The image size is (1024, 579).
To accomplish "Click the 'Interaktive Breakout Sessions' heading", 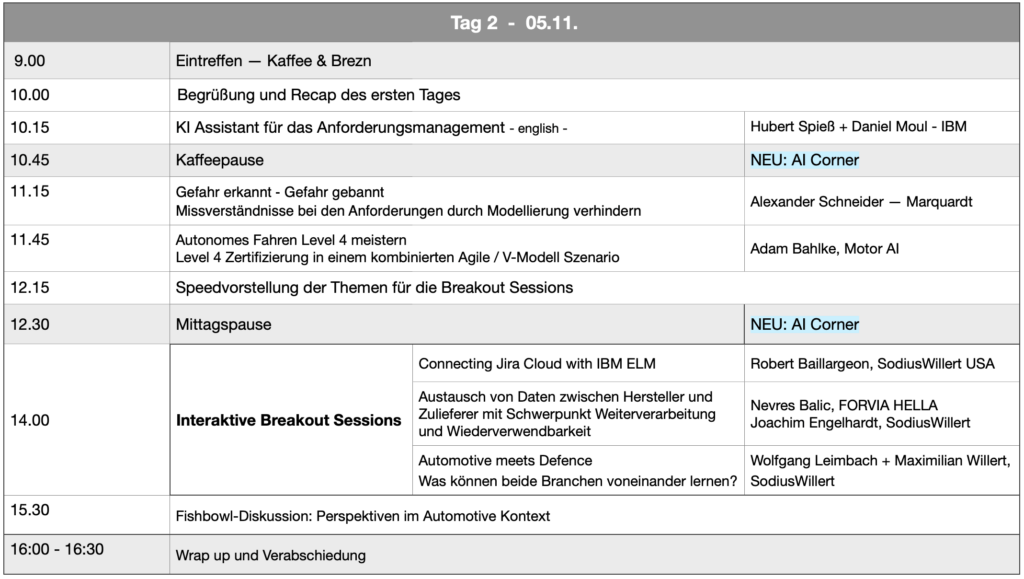I will click(x=288, y=420).
